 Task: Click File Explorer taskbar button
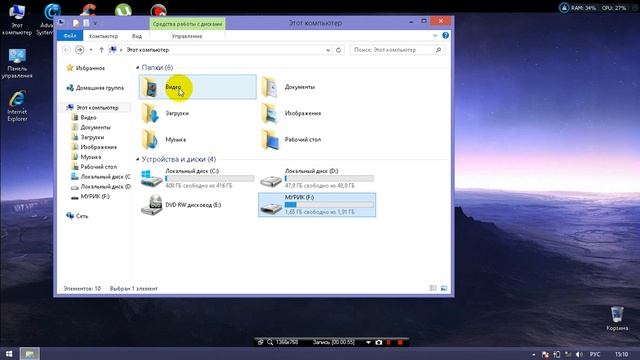[x=30, y=353]
